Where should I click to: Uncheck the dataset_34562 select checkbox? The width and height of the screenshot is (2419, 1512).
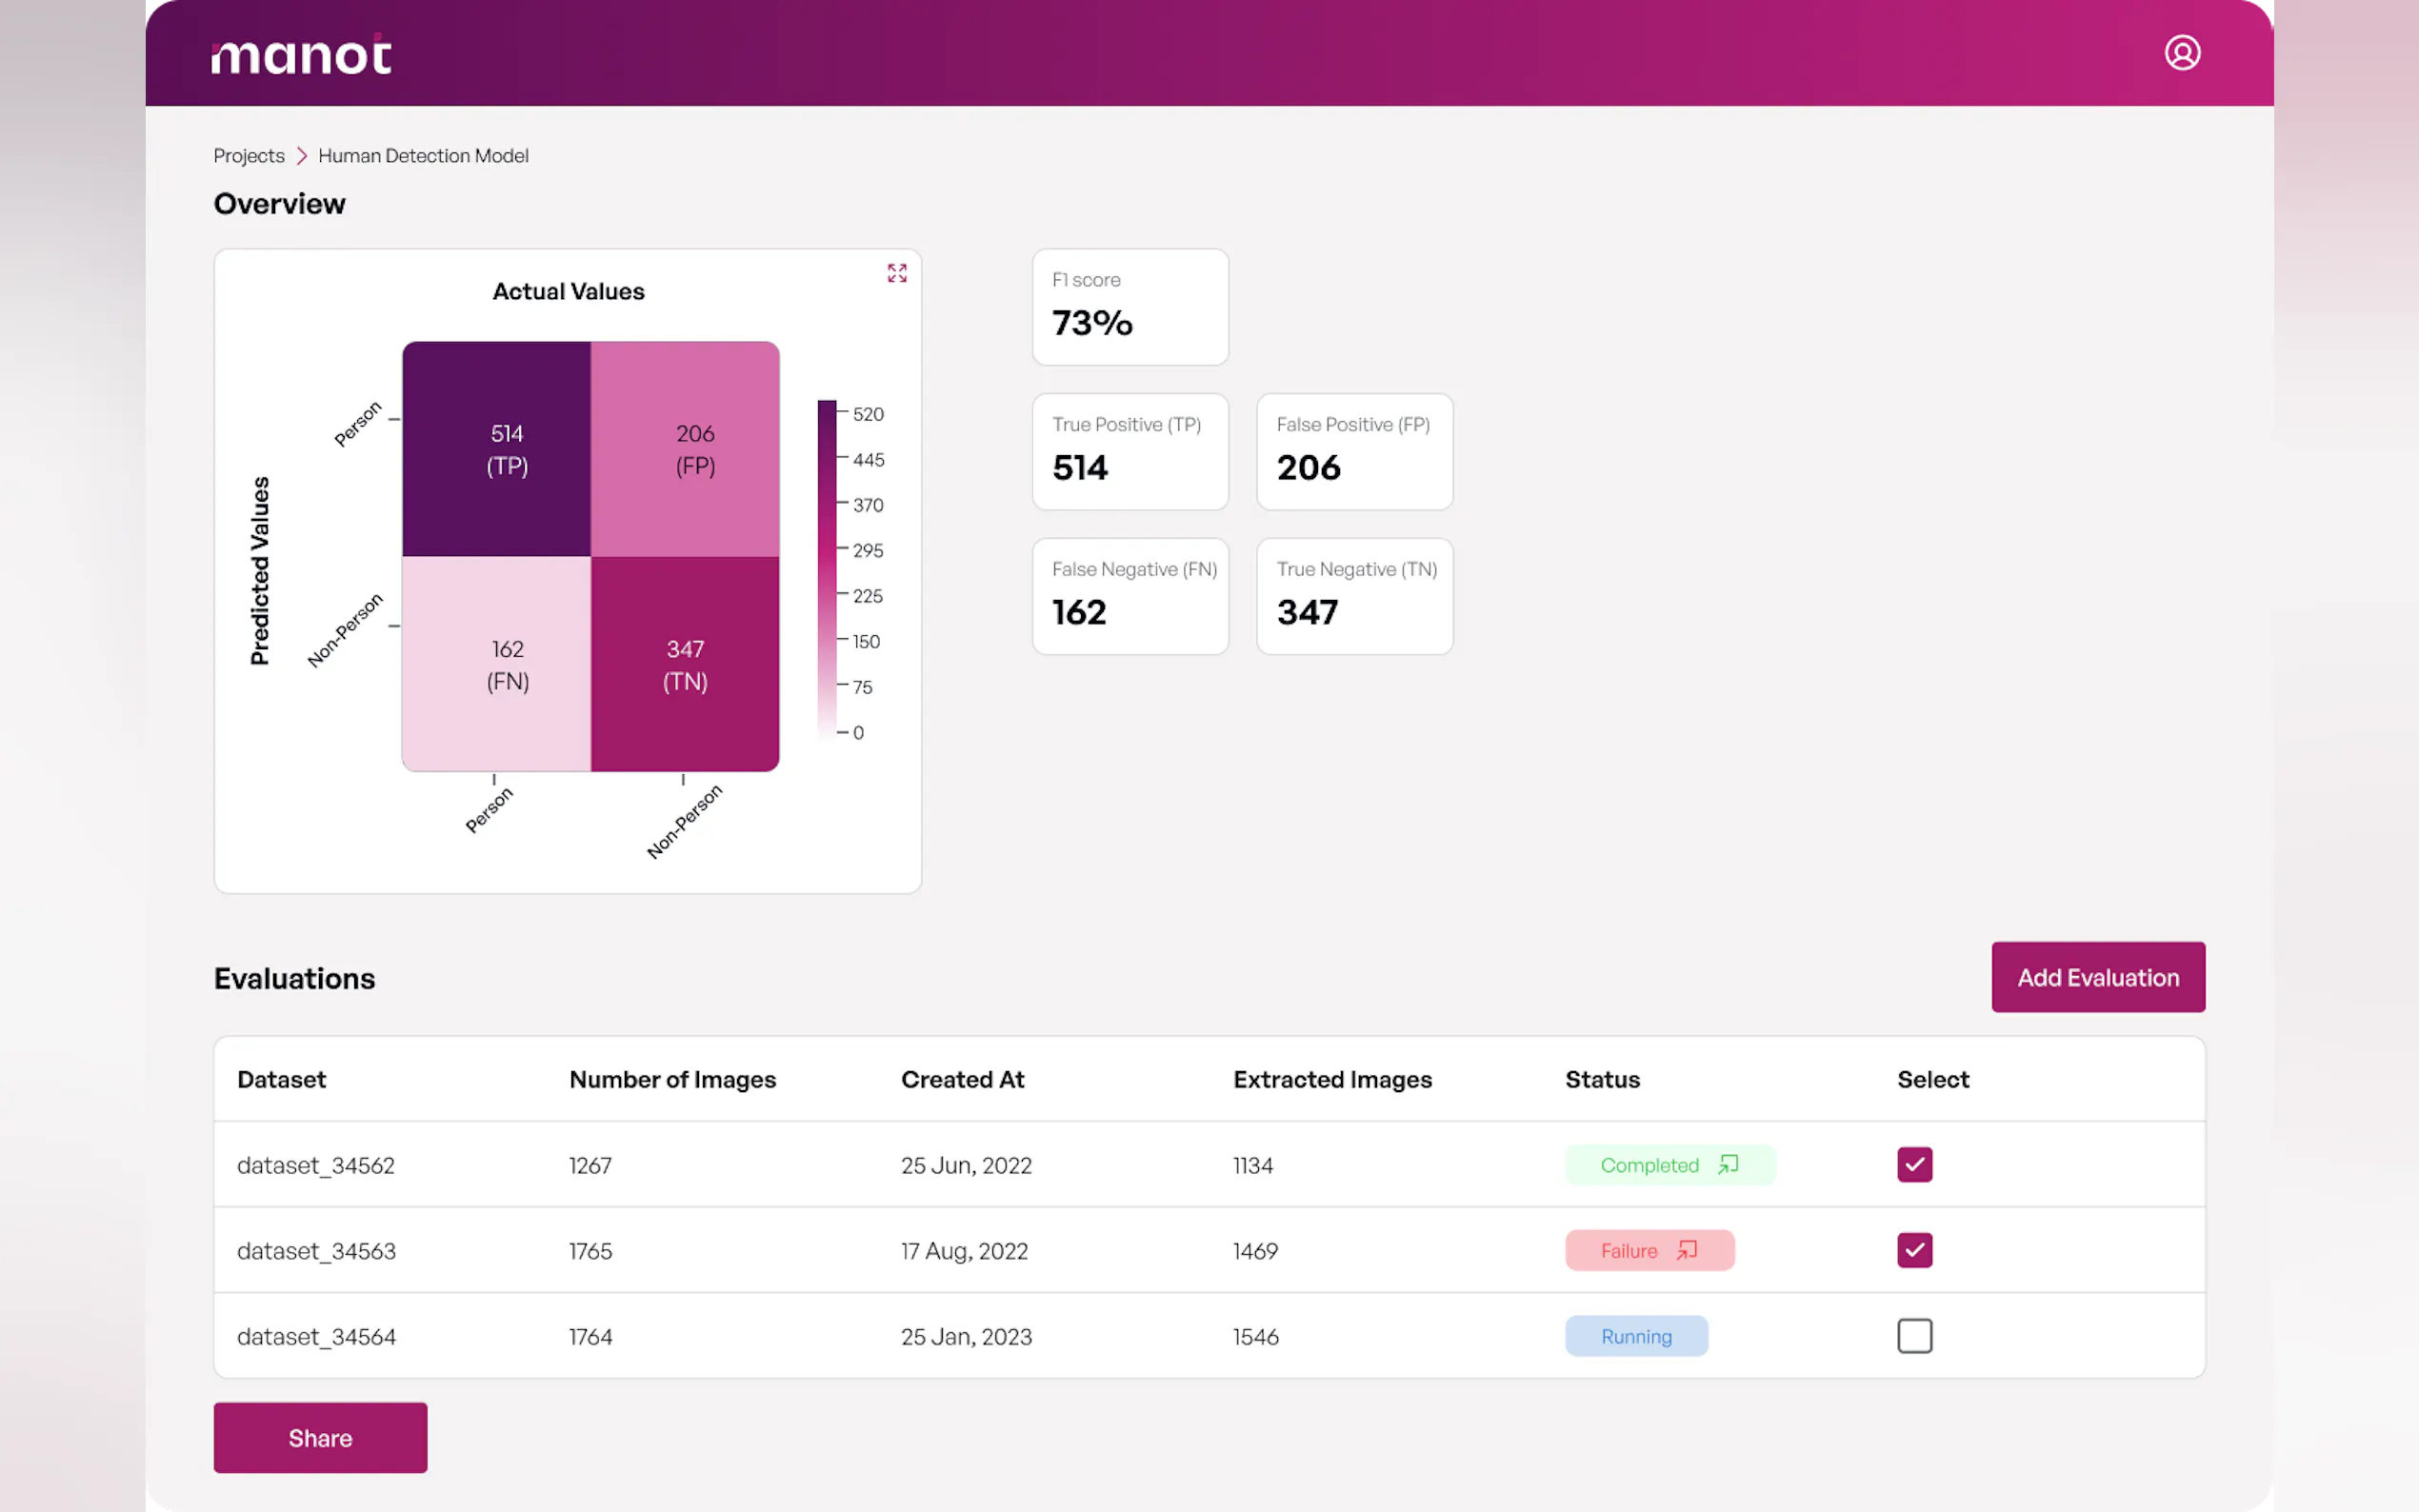click(x=1913, y=1164)
